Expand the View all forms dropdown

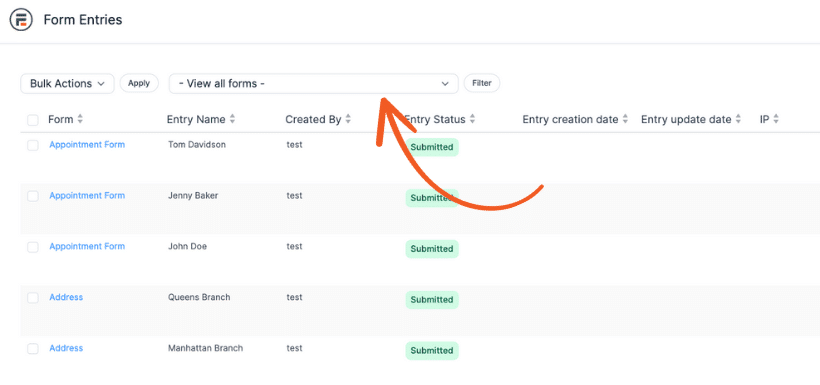tap(314, 84)
